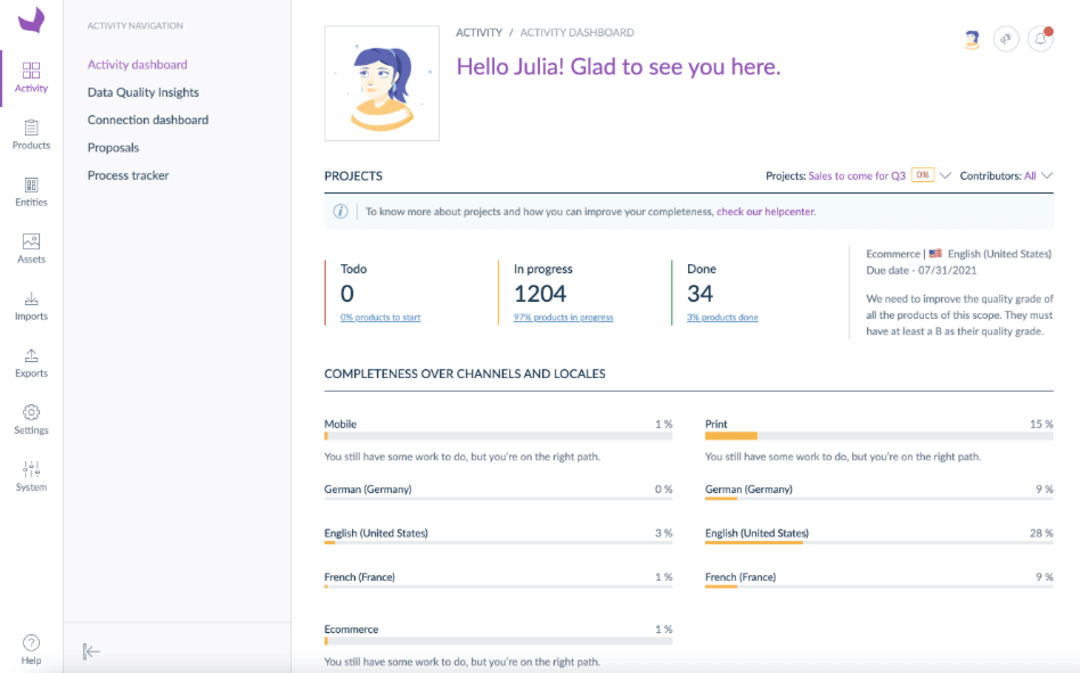Click the check our helpcenter link
This screenshot has height=673, width=1080.
[x=765, y=212]
